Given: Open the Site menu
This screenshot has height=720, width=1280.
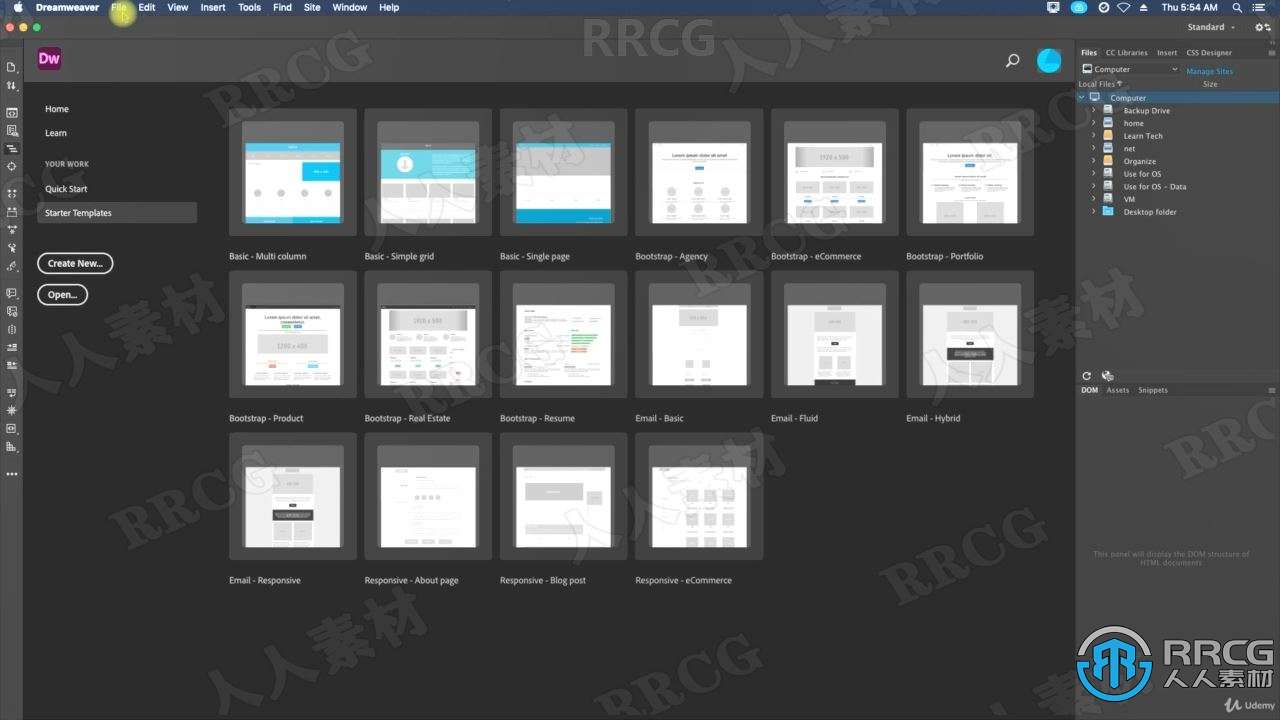Looking at the screenshot, I should pos(312,7).
